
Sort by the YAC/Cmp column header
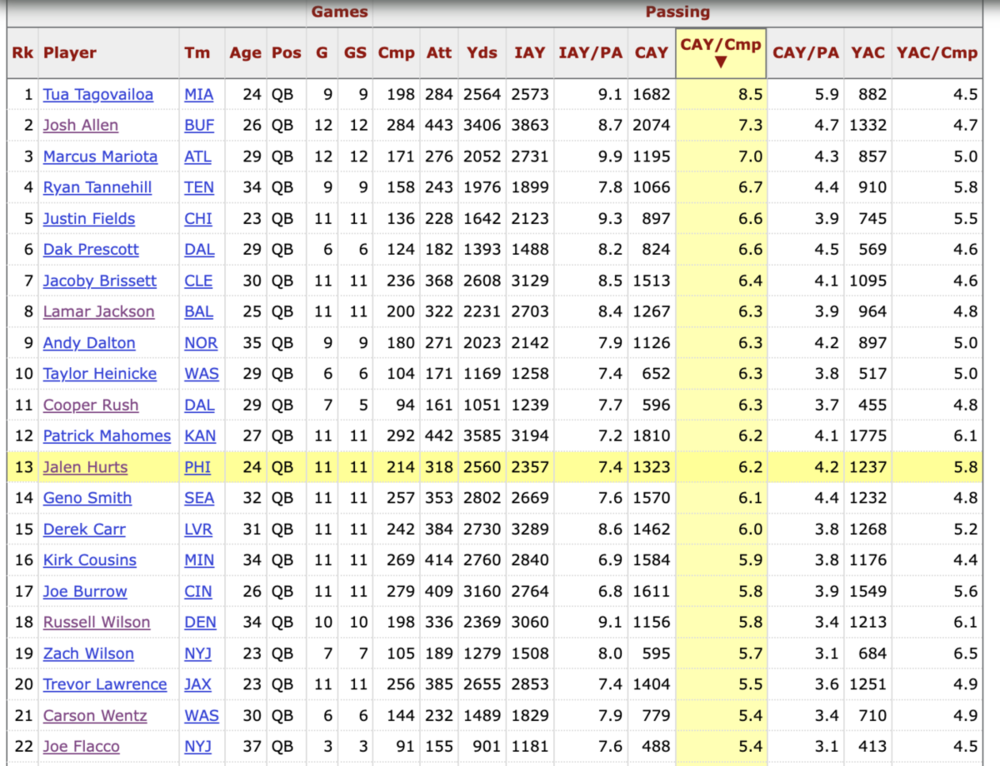coord(937,53)
